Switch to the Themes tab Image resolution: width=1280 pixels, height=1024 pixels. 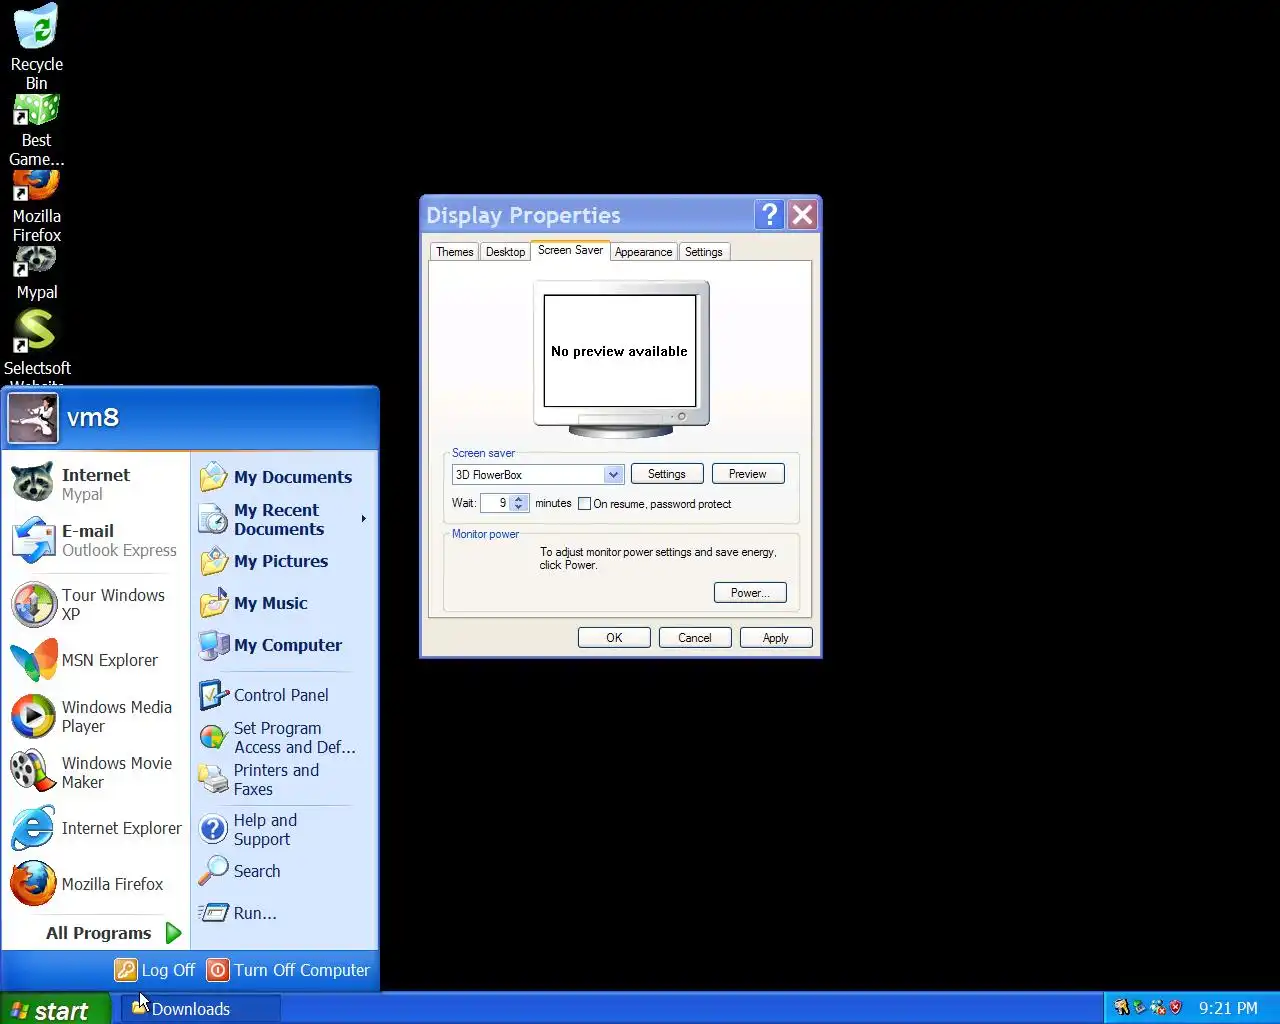point(454,252)
